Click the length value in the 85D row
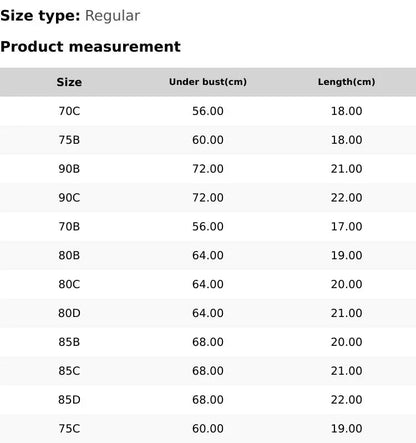 pyautogui.click(x=346, y=400)
